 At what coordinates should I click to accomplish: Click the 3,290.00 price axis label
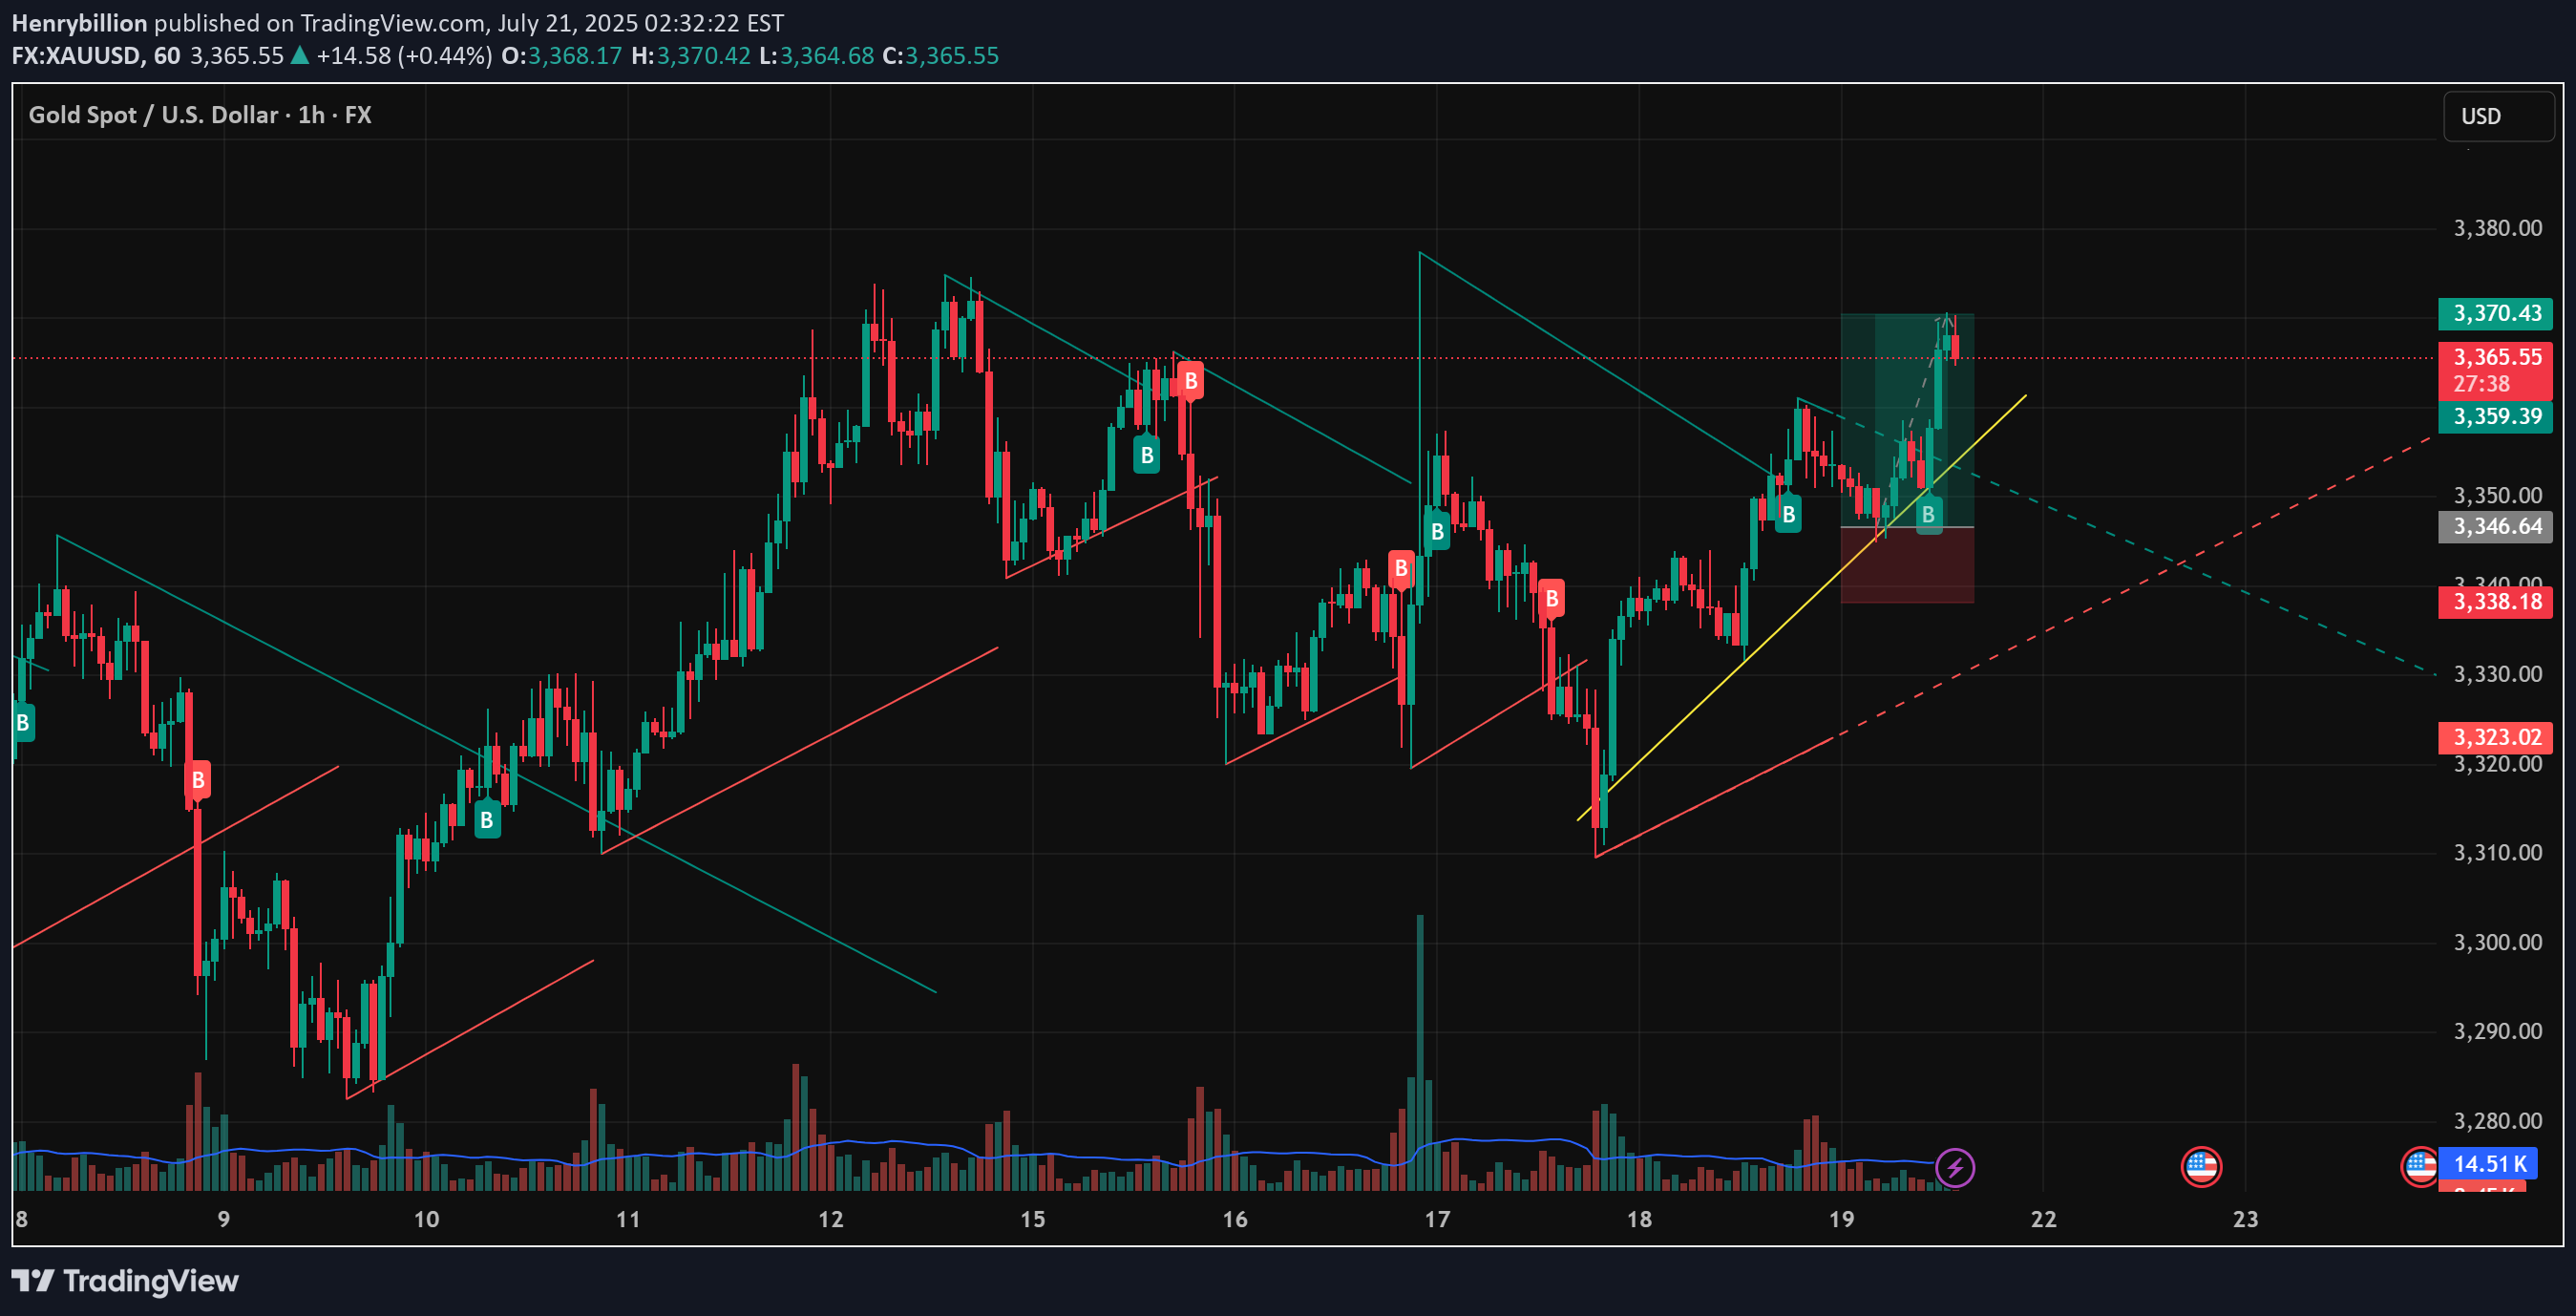[2497, 1031]
